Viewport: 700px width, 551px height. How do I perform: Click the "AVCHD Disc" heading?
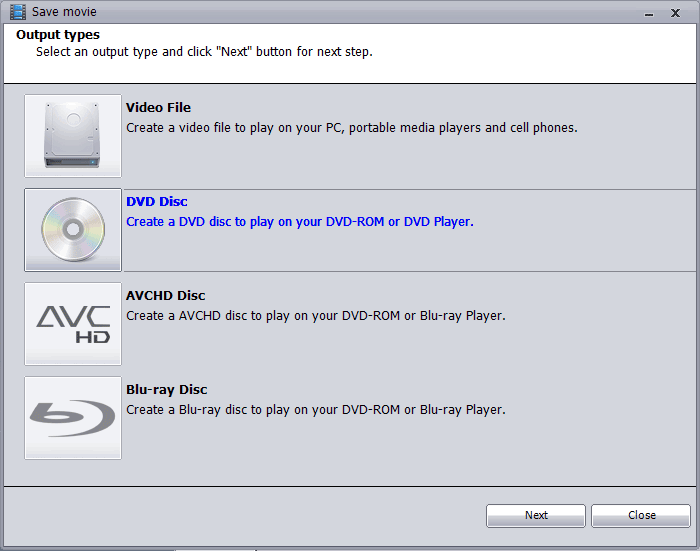click(166, 296)
